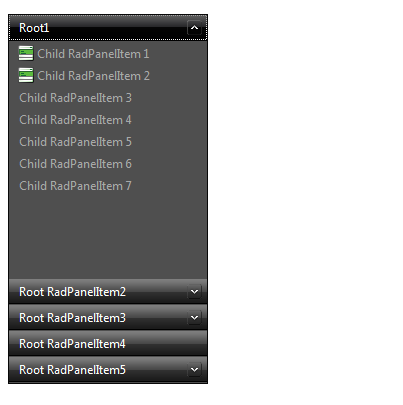The width and height of the screenshot is (403, 405).
Task: Pick Child RadPanelItem 6
Action: 75,164
